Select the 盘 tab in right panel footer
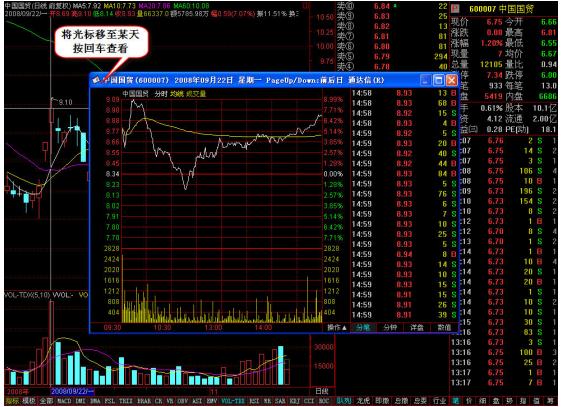This screenshot has width=561, height=407. 496,401
